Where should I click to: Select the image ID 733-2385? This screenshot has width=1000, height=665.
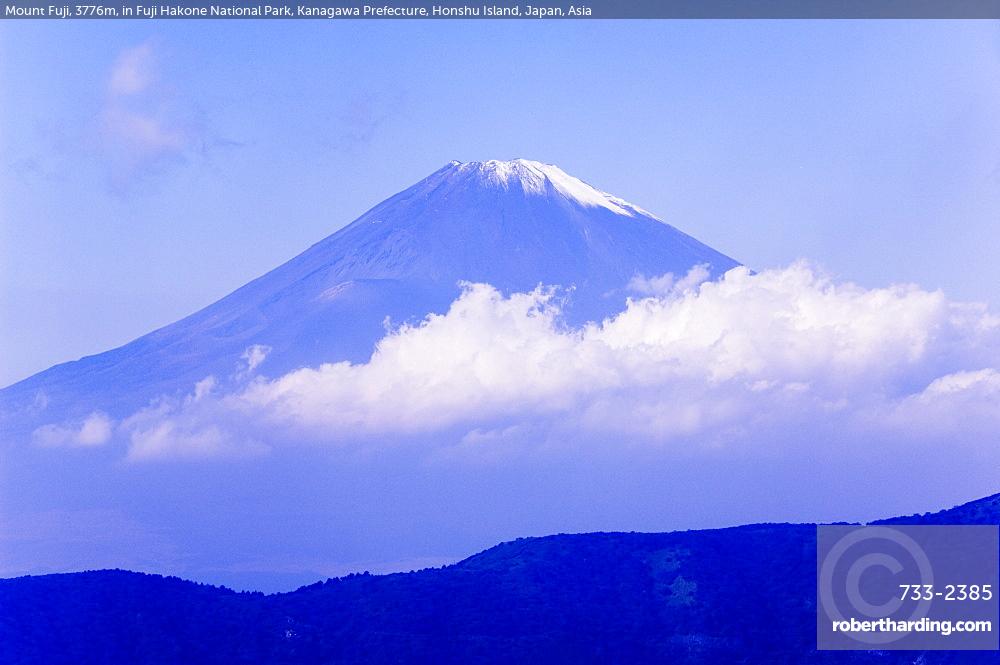945,593
